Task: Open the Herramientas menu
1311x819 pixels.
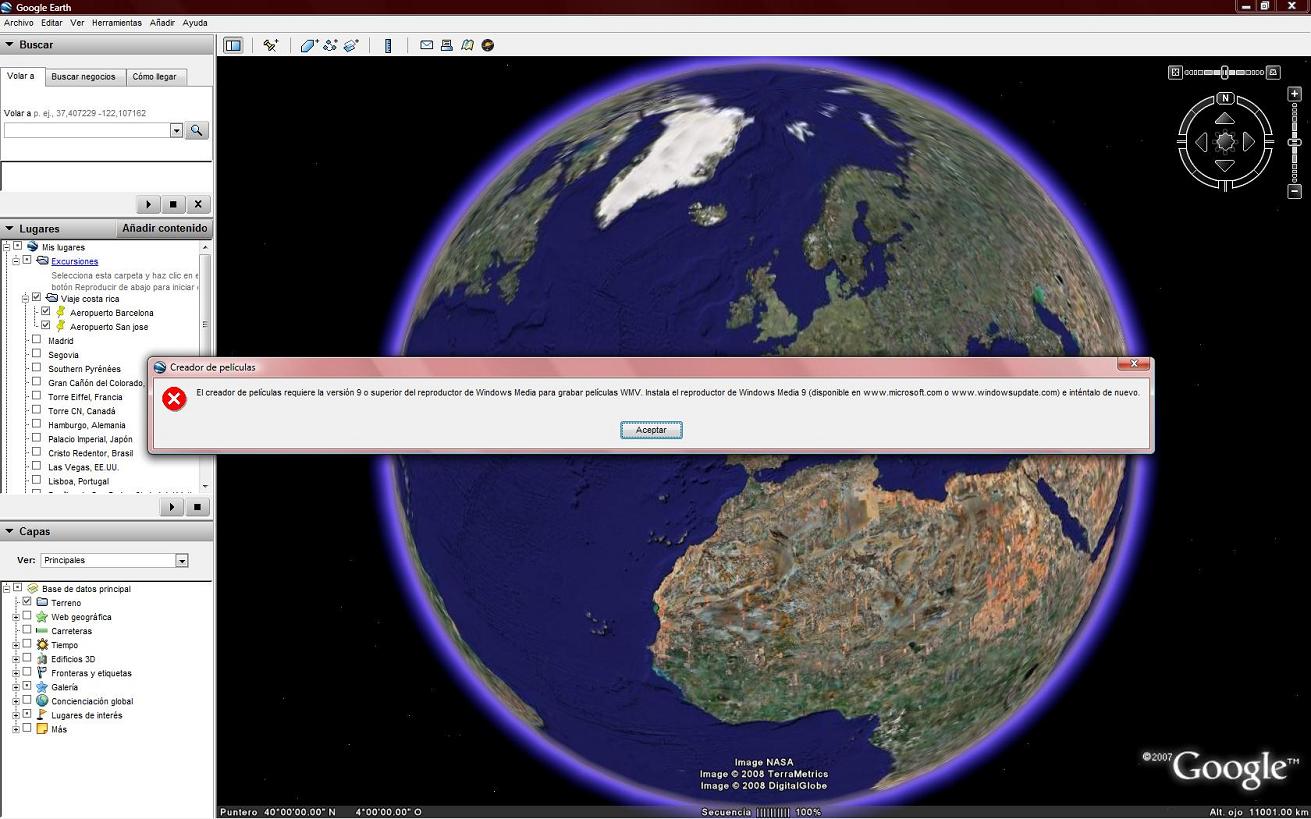Action: pos(117,22)
